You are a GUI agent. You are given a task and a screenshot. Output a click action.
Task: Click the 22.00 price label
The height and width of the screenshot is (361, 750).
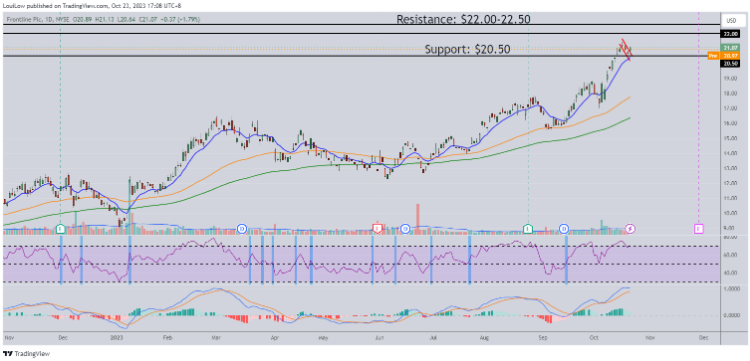click(x=731, y=34)
